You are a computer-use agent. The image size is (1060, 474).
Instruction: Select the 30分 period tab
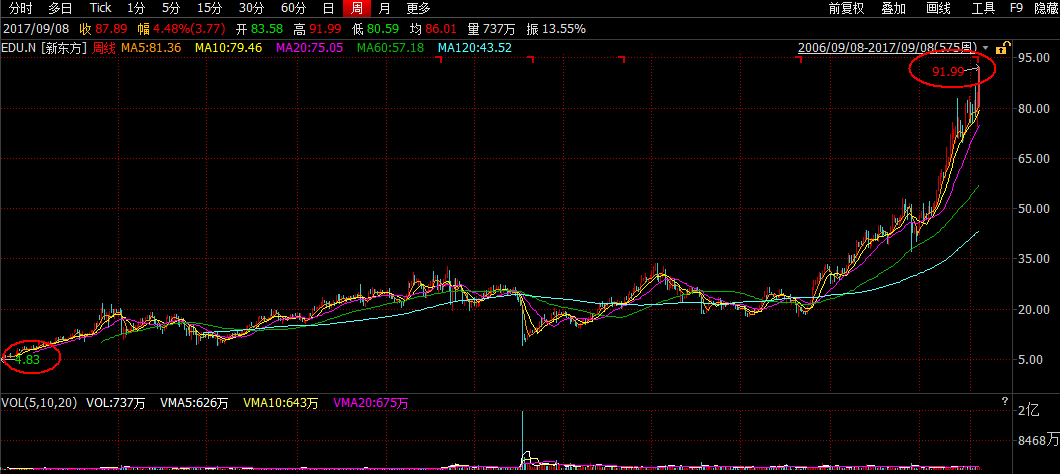251,9
